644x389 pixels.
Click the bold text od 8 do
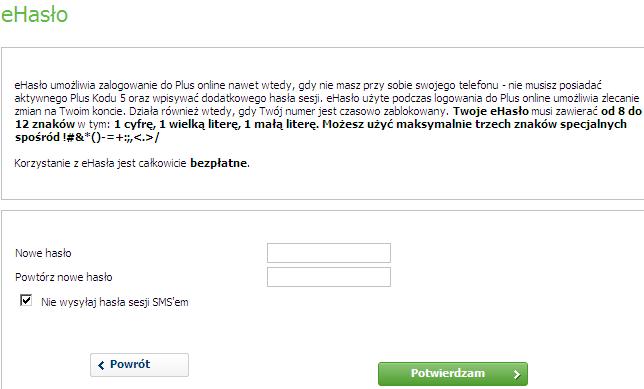click(621, 111)
